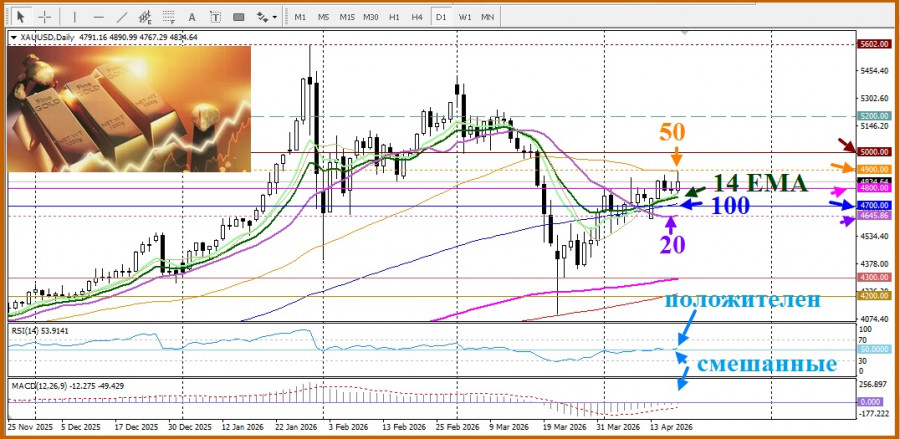The height and width of the screenshot is (439, 900).
Task: Click the MACD 0.000 level label
Action: coord(870,402)
